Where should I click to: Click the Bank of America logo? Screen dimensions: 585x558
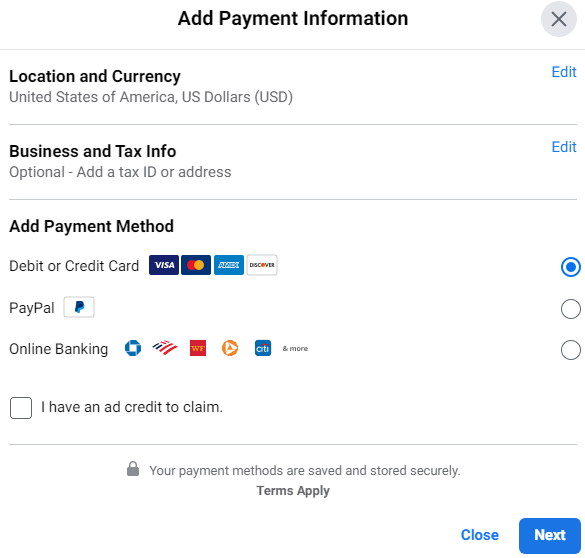click(x=165, y=348)
